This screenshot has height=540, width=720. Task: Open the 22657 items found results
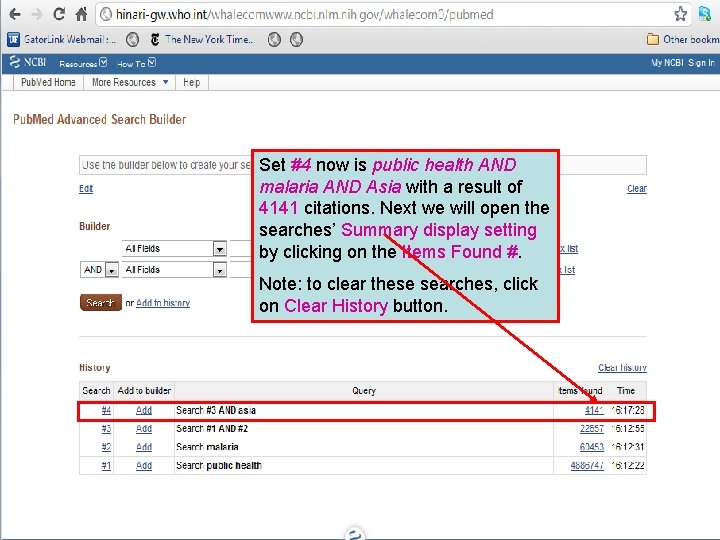(x=591, y=428)
